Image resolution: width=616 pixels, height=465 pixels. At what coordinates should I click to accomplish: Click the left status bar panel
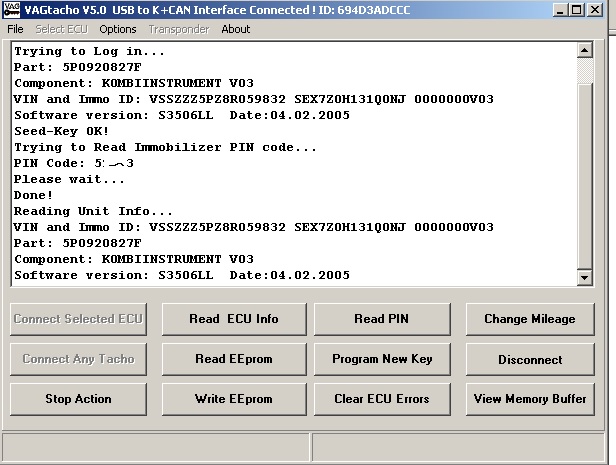[x=156, y=447]
